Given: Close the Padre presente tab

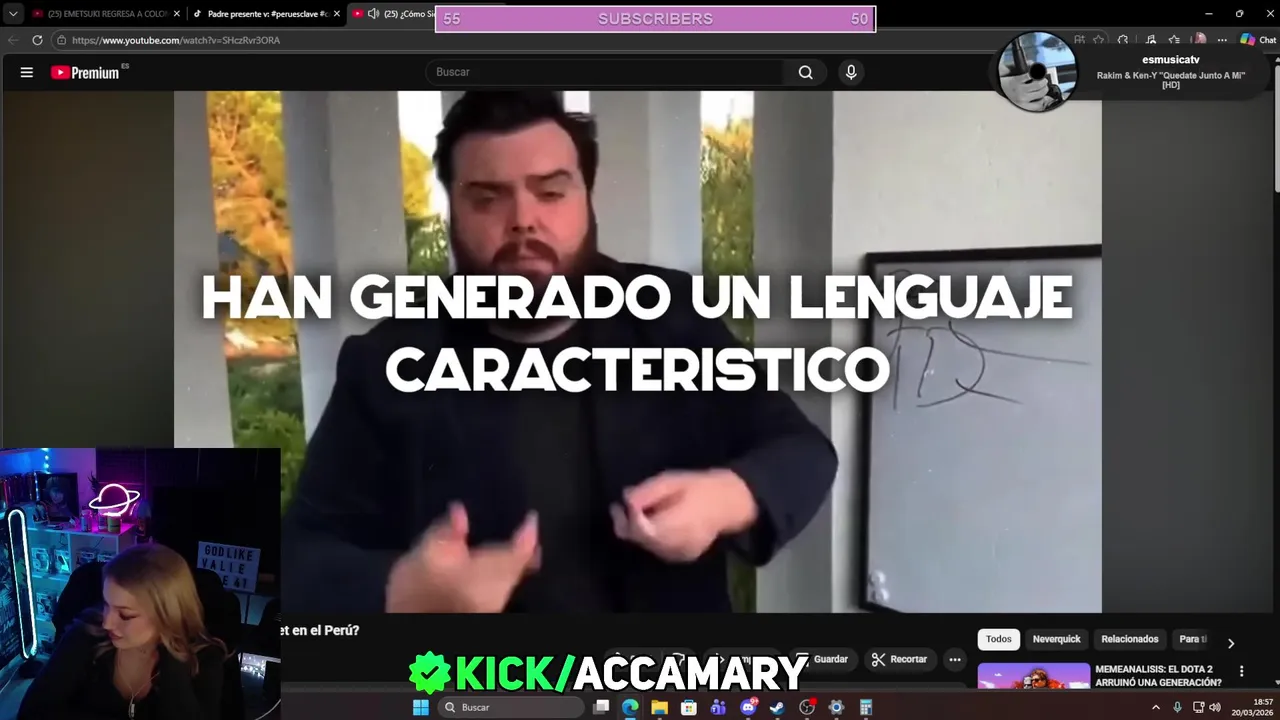Looking at the screenshot, I should 337,14.
